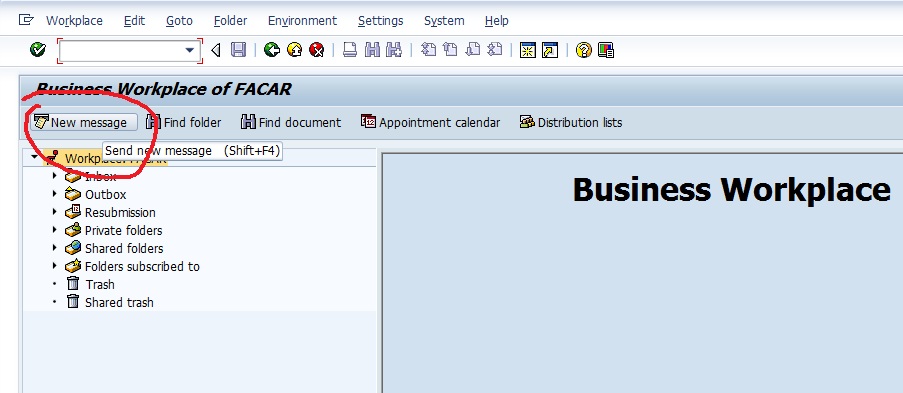Click the Outbox folder icon
The height and width of the screenshot is (393, 903).
coord(73,194)
